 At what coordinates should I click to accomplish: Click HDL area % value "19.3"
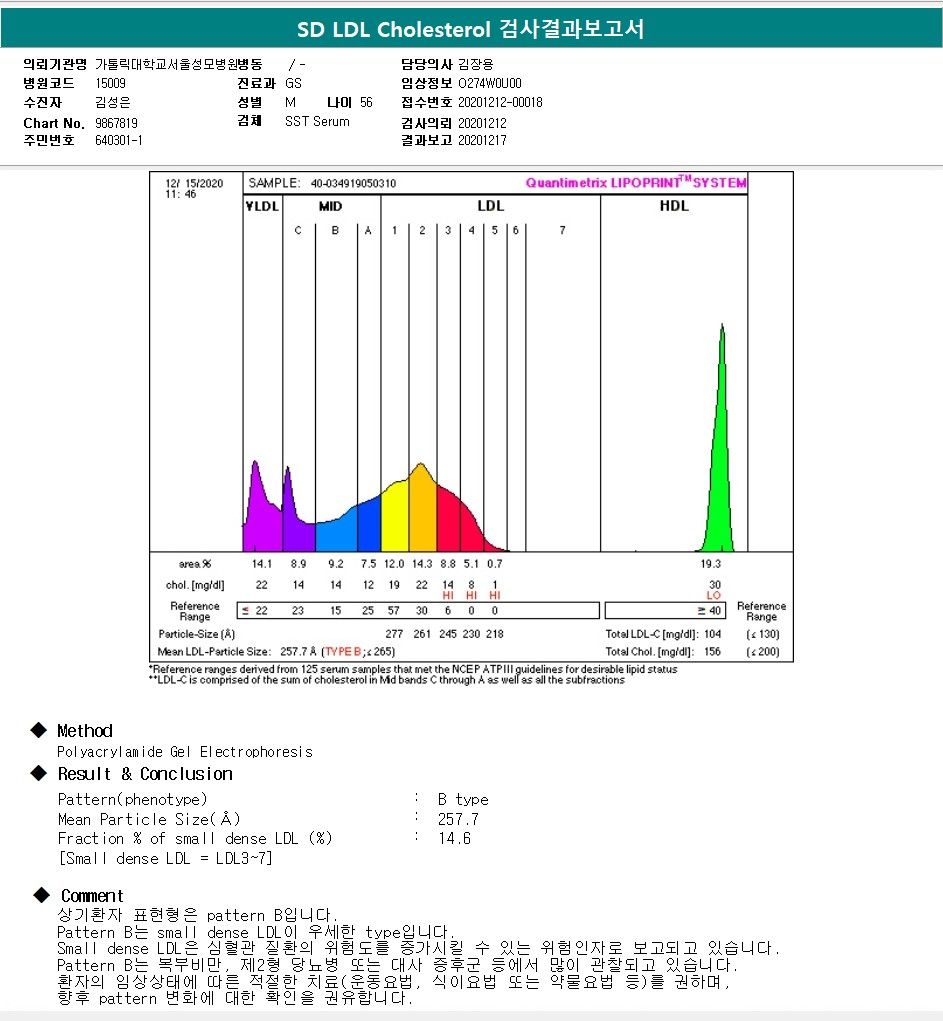pos(711,564)
